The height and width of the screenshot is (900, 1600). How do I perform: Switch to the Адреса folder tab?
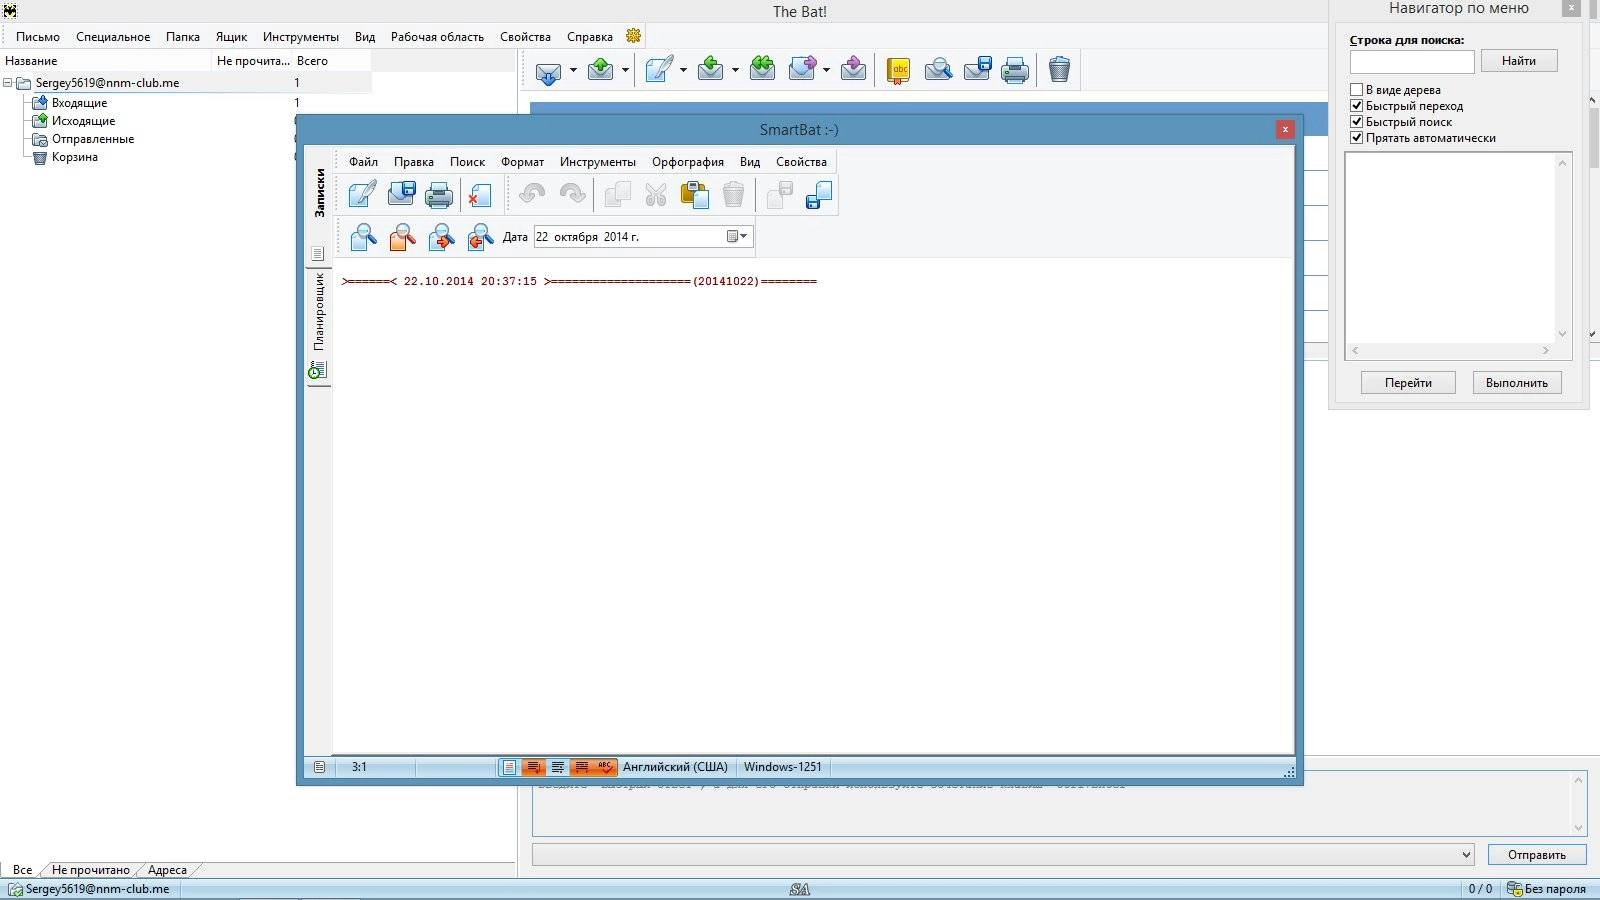click(x=167, y=870)
